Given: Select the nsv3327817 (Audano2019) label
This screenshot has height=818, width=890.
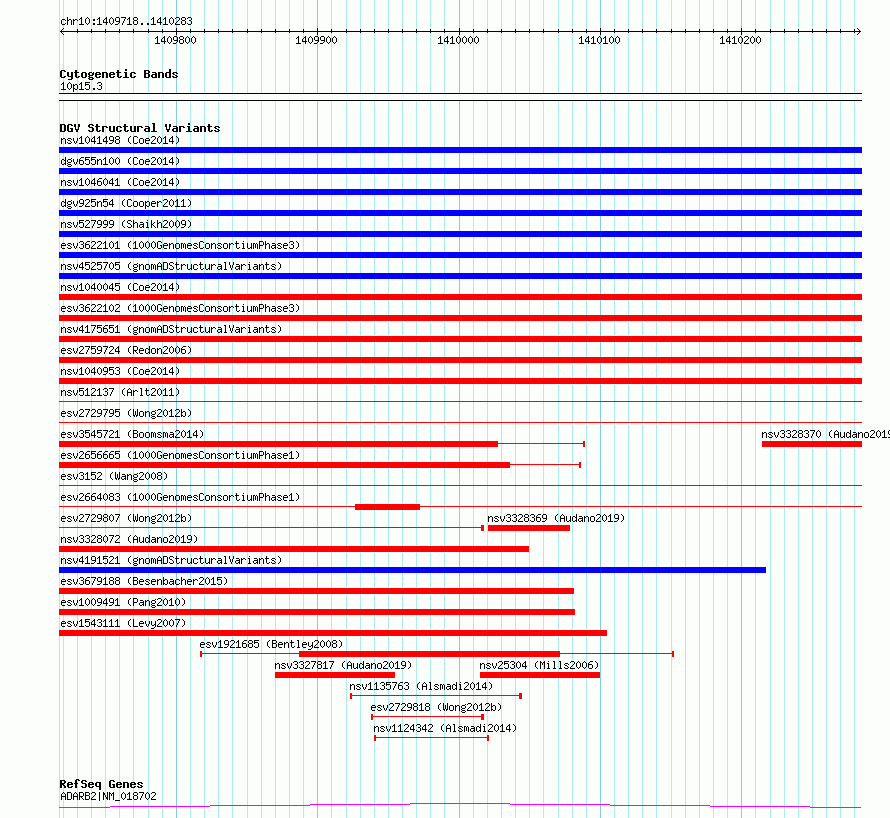Looking at the screenshot, I should point(343,665).
